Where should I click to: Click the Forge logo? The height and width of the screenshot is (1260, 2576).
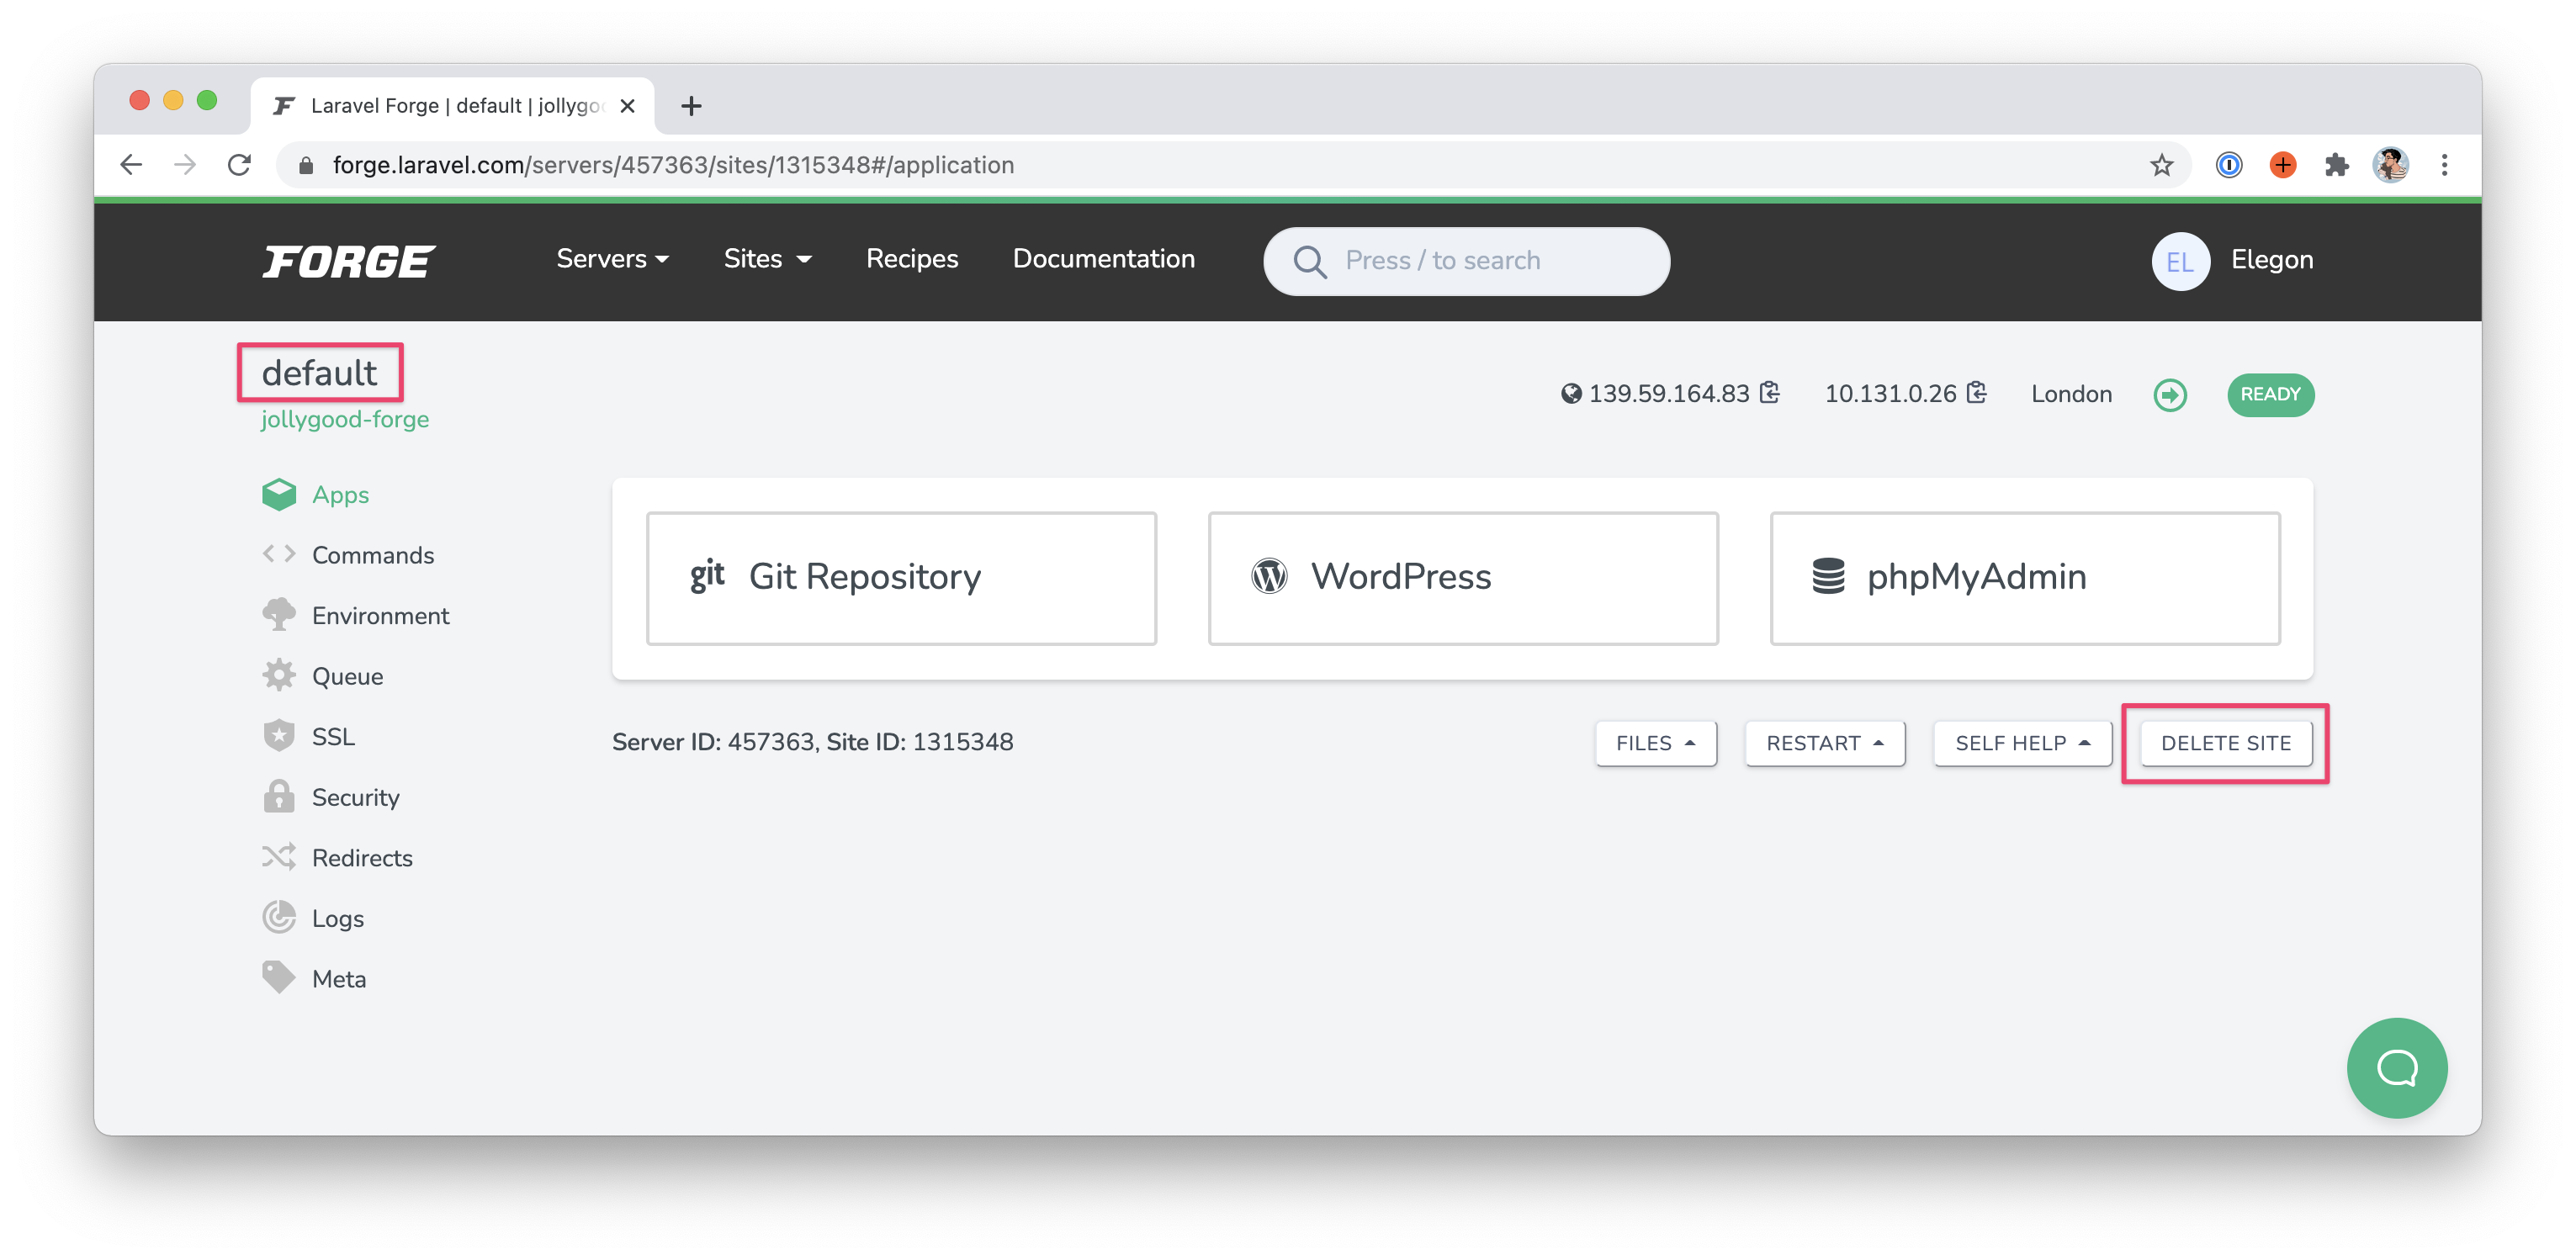coord(348,261)
